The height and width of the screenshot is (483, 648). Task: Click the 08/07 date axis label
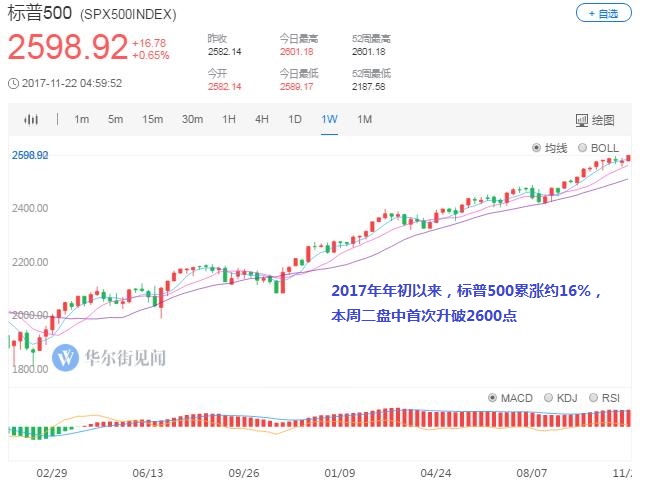531,473
